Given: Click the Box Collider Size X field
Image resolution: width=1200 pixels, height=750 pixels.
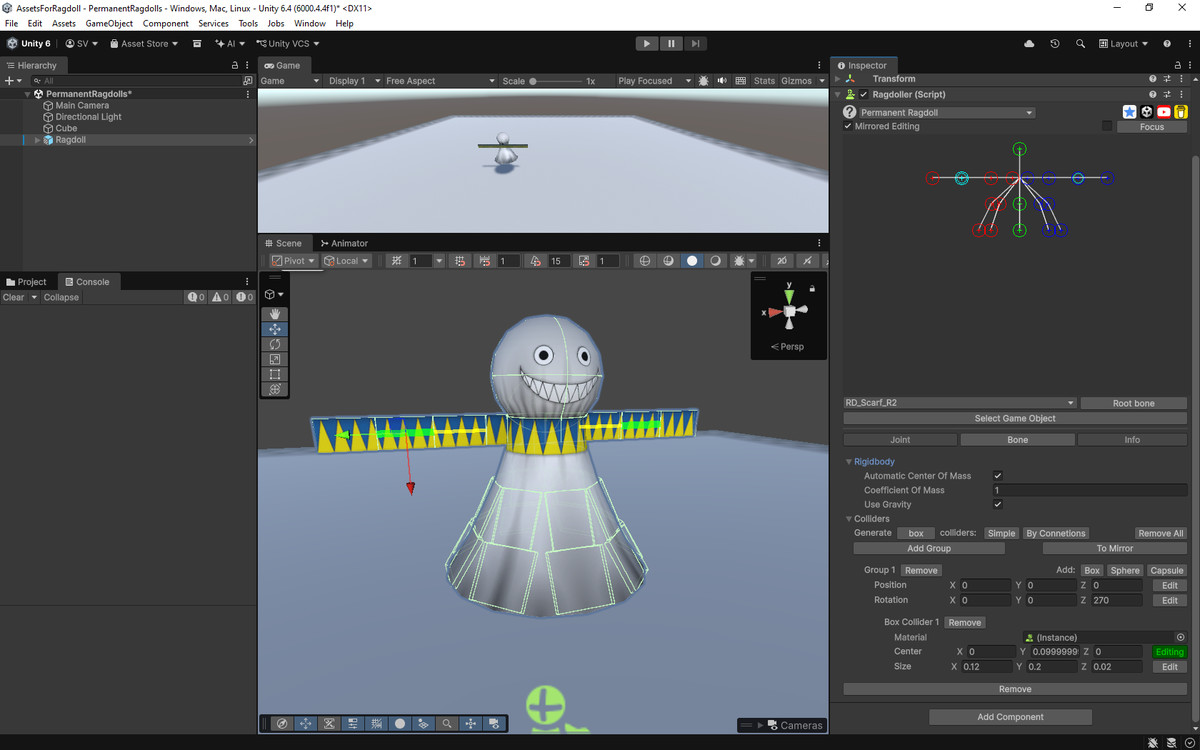Looking at the screenshot, I should (986, 667).
